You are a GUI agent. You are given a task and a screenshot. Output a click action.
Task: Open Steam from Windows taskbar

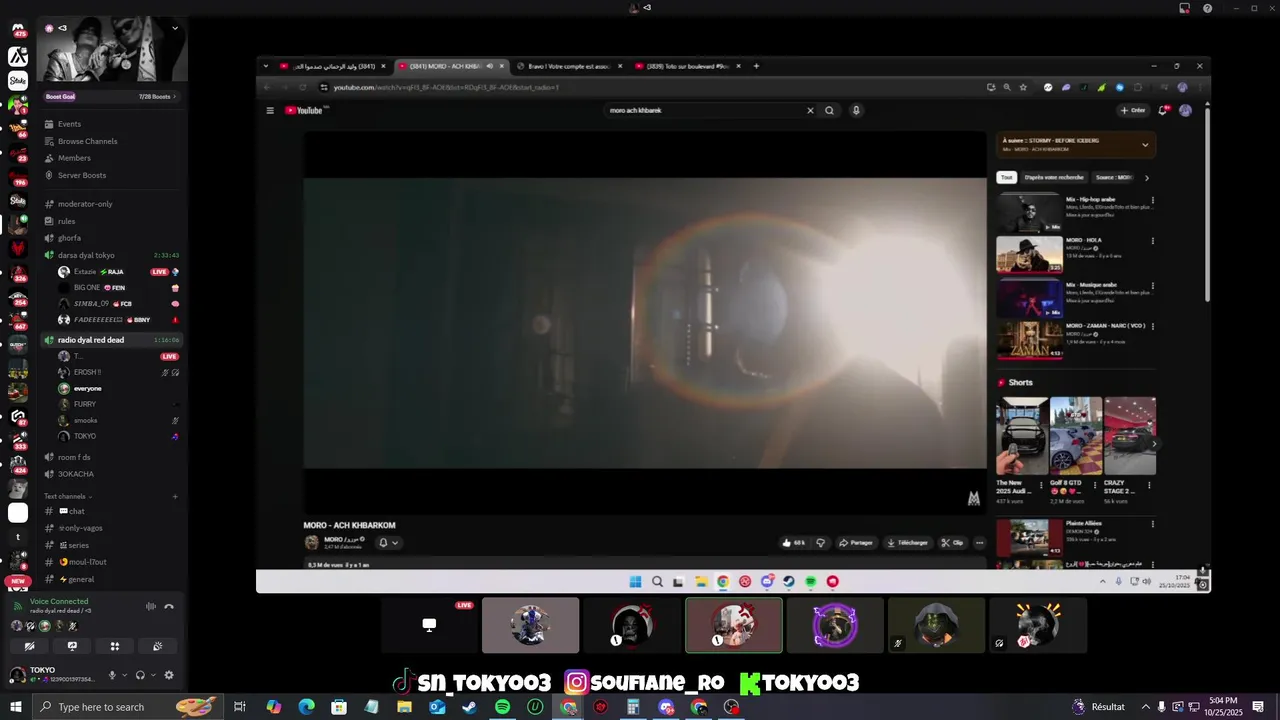tap(469, 707)
